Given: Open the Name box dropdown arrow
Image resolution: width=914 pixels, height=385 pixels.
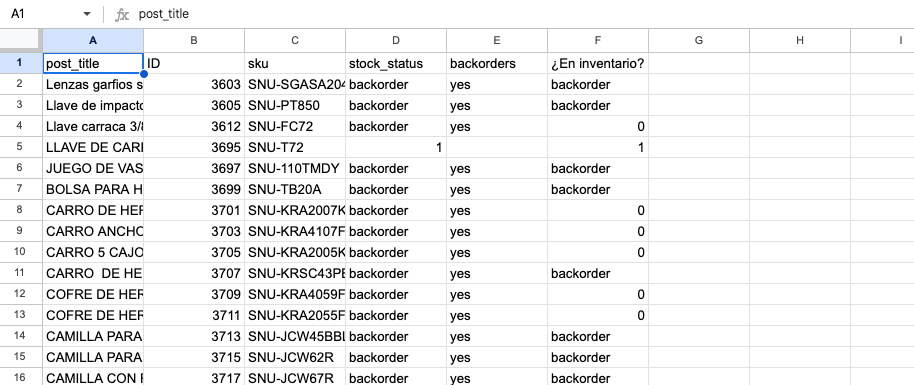Looking at the screenshot, I should click(x=87, y=14).
